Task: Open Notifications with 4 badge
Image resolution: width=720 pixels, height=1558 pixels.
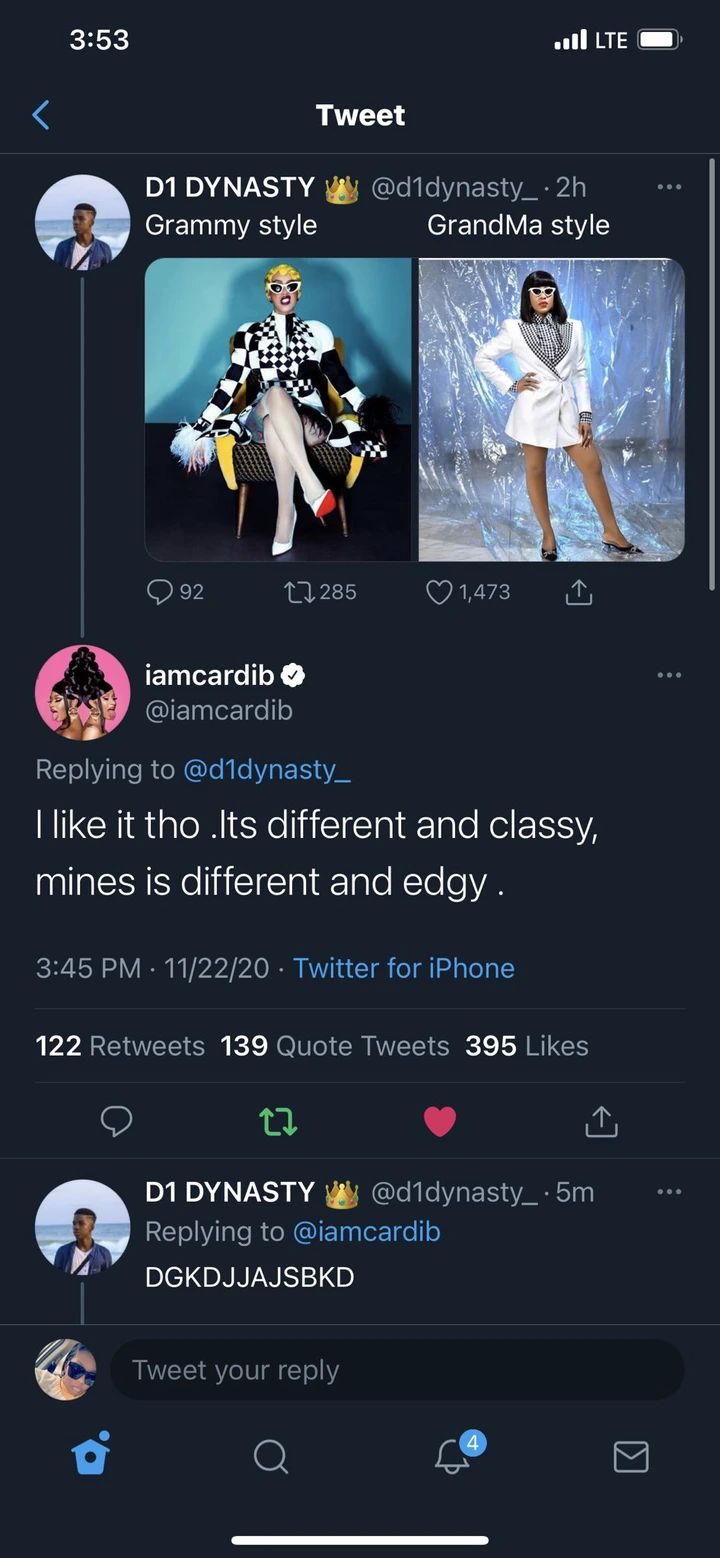Action: coord(453,1456)
